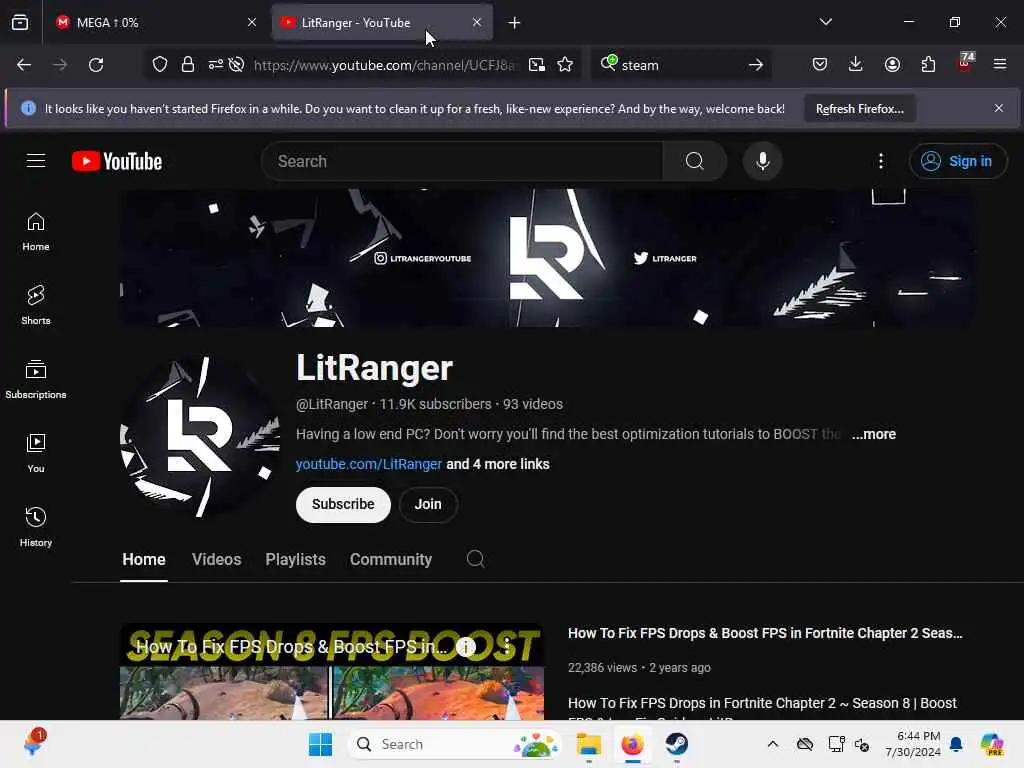Open site permissions icon in address bar
The width and height of the screenshot is (1024, 768).
click(x=216, y=65)
